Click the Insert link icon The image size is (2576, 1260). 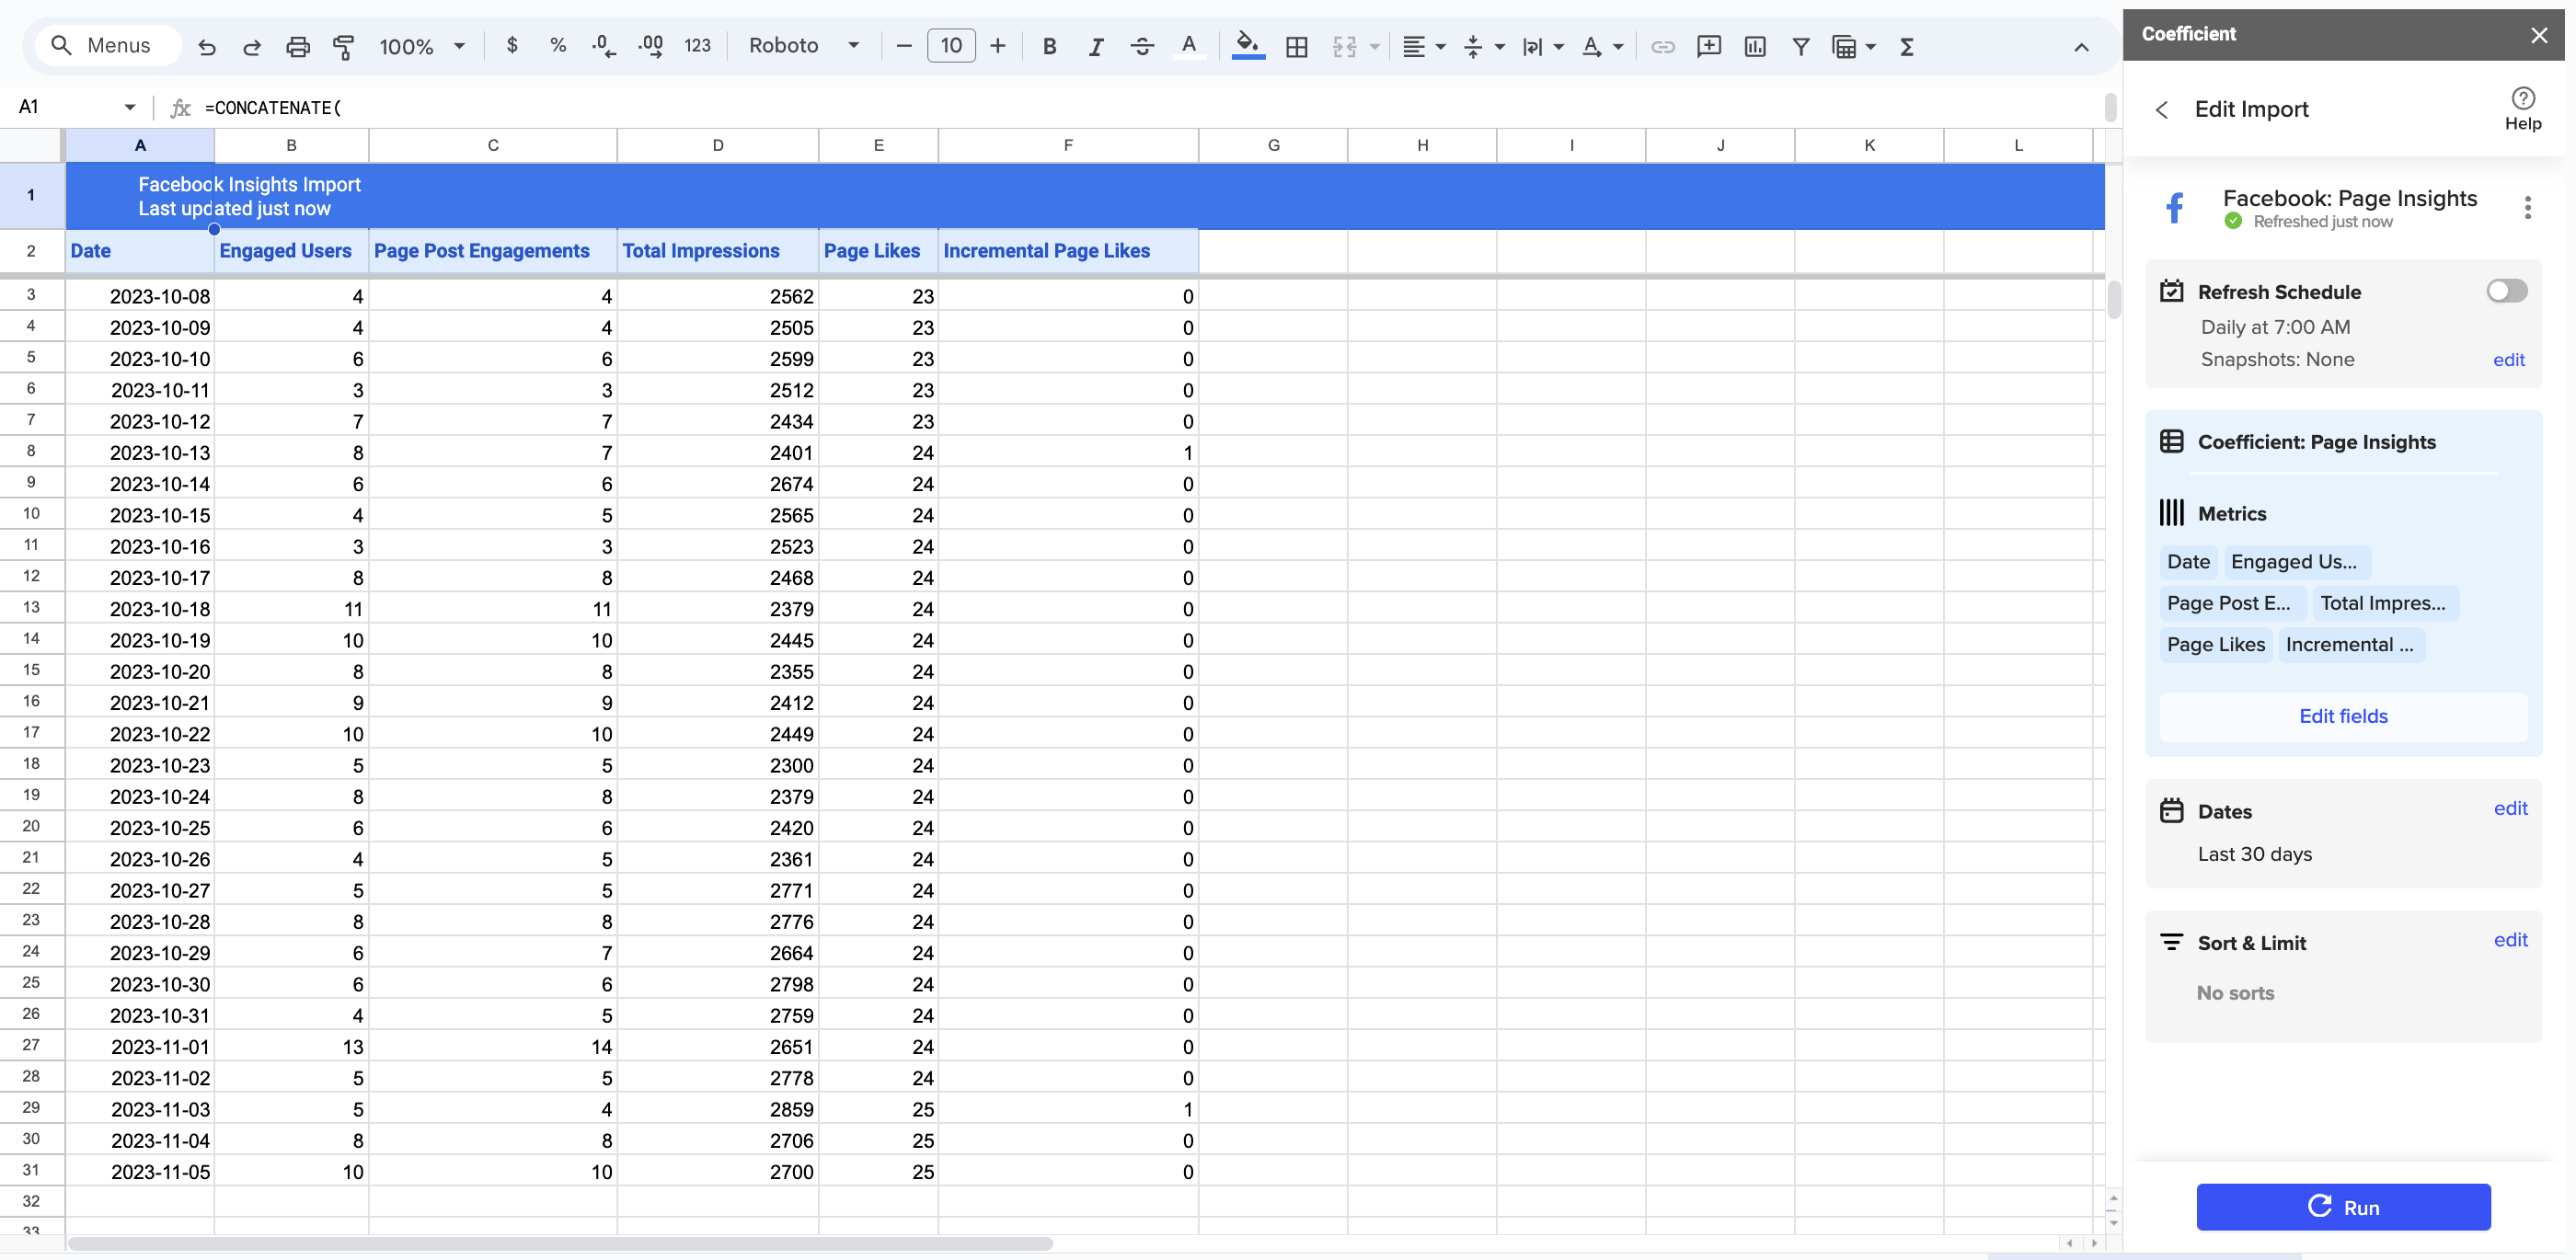(1663, 46)
